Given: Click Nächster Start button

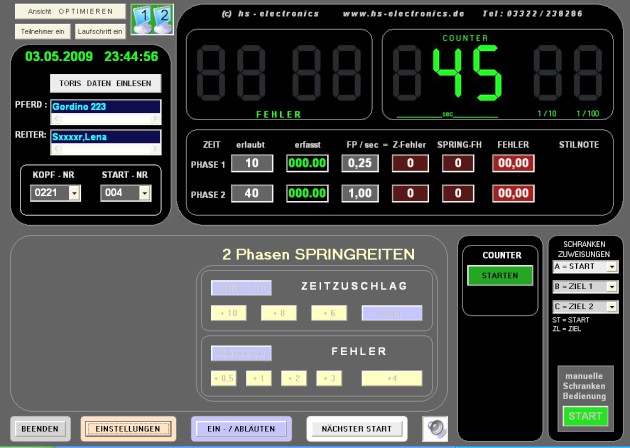Looking at the screenshot, I should [x=357, y=429].
